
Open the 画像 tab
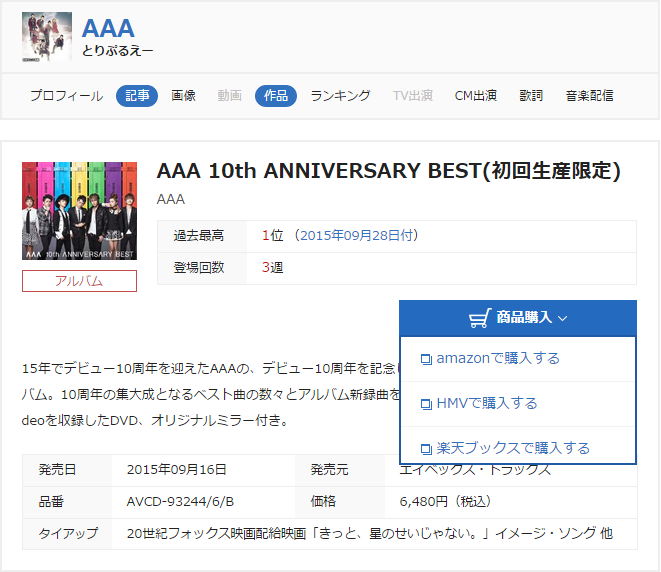183,96
